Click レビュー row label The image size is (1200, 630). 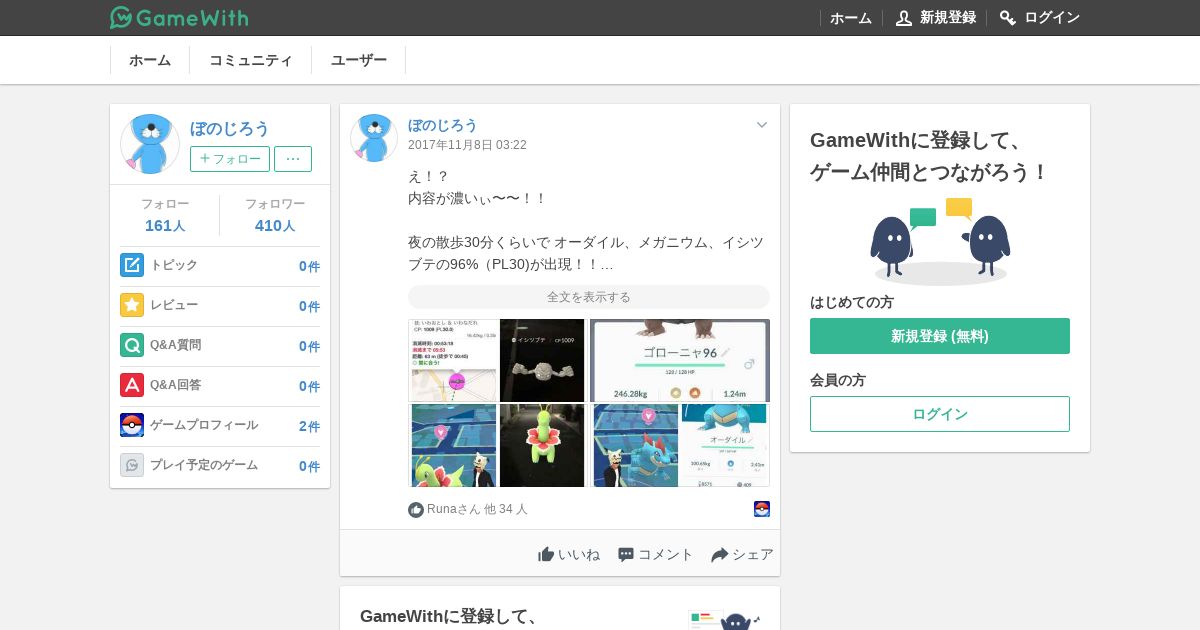coord(174,305)
